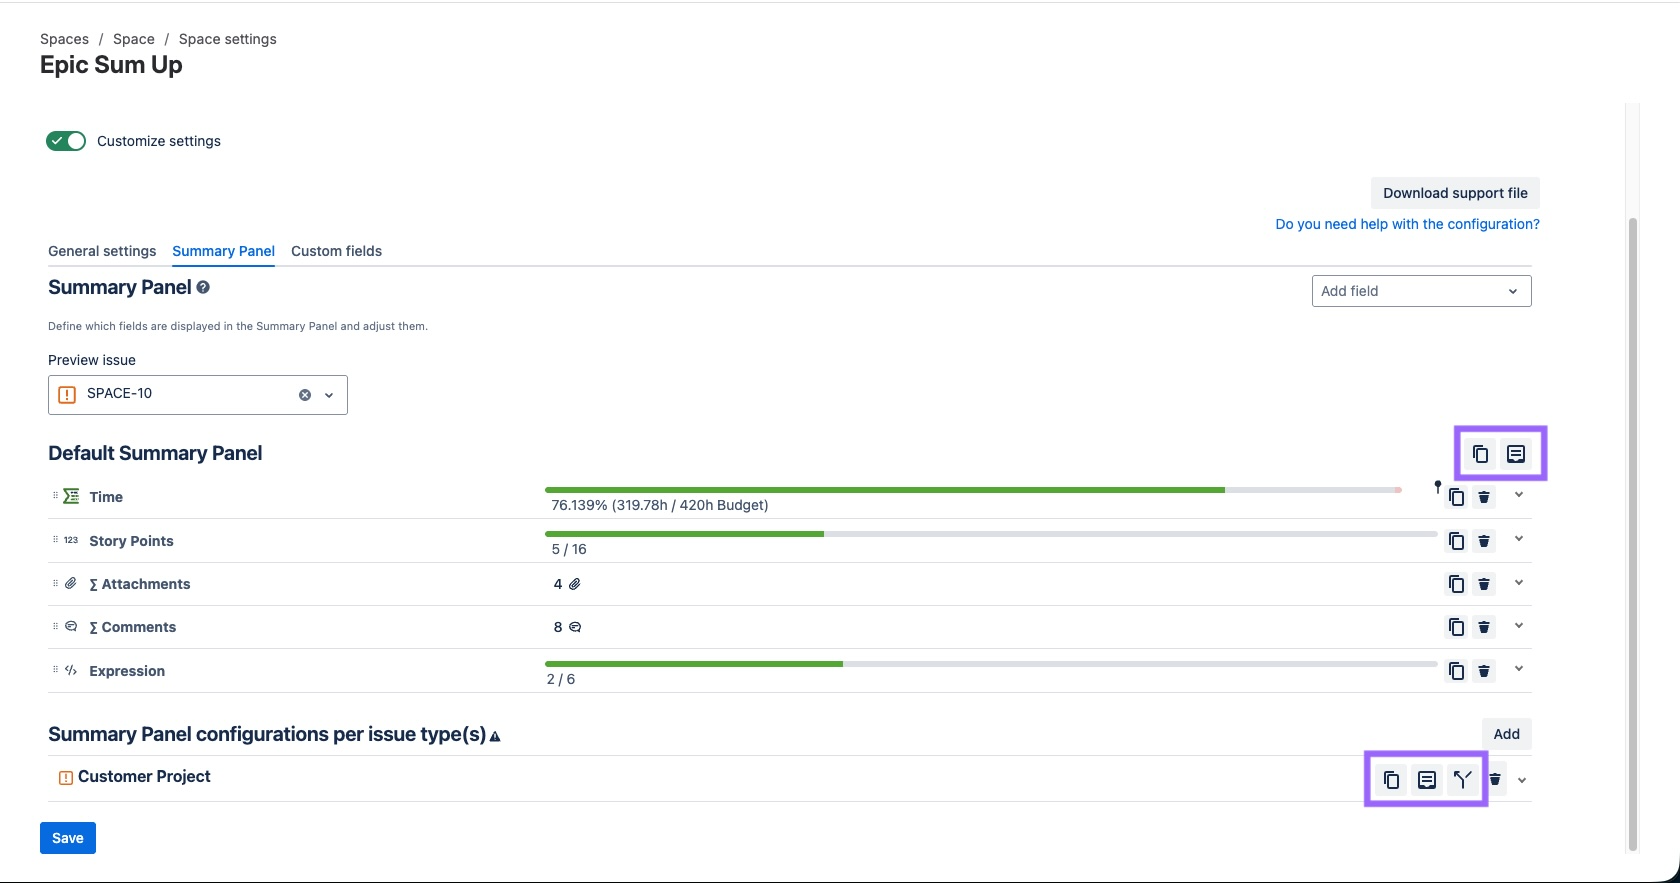The image size is (1680, 883).
Task: Clear the SPACE-10 preview issue selection
Action: [x=305, y=395]
